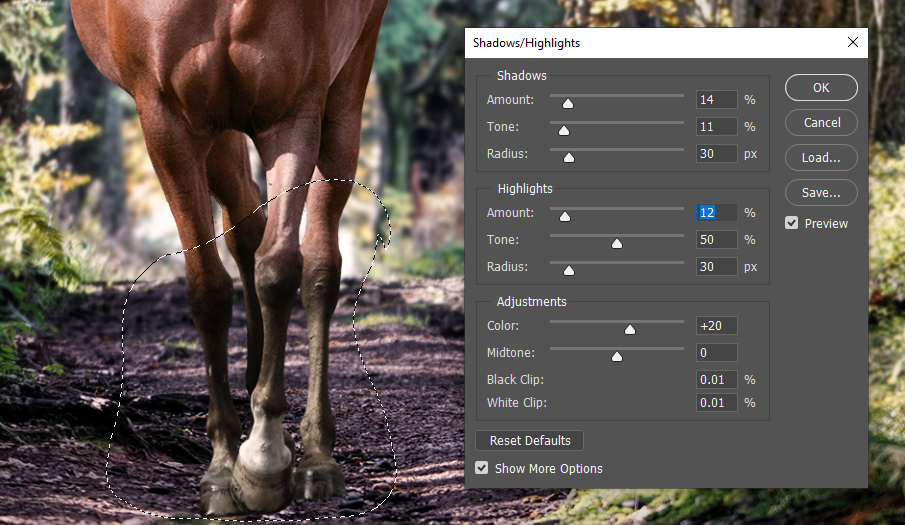Image resolution: width=905 pixels, height=525 pixels.
Task: Close the Shadows/Highlights dialog
Action: [x=852, y=42]
